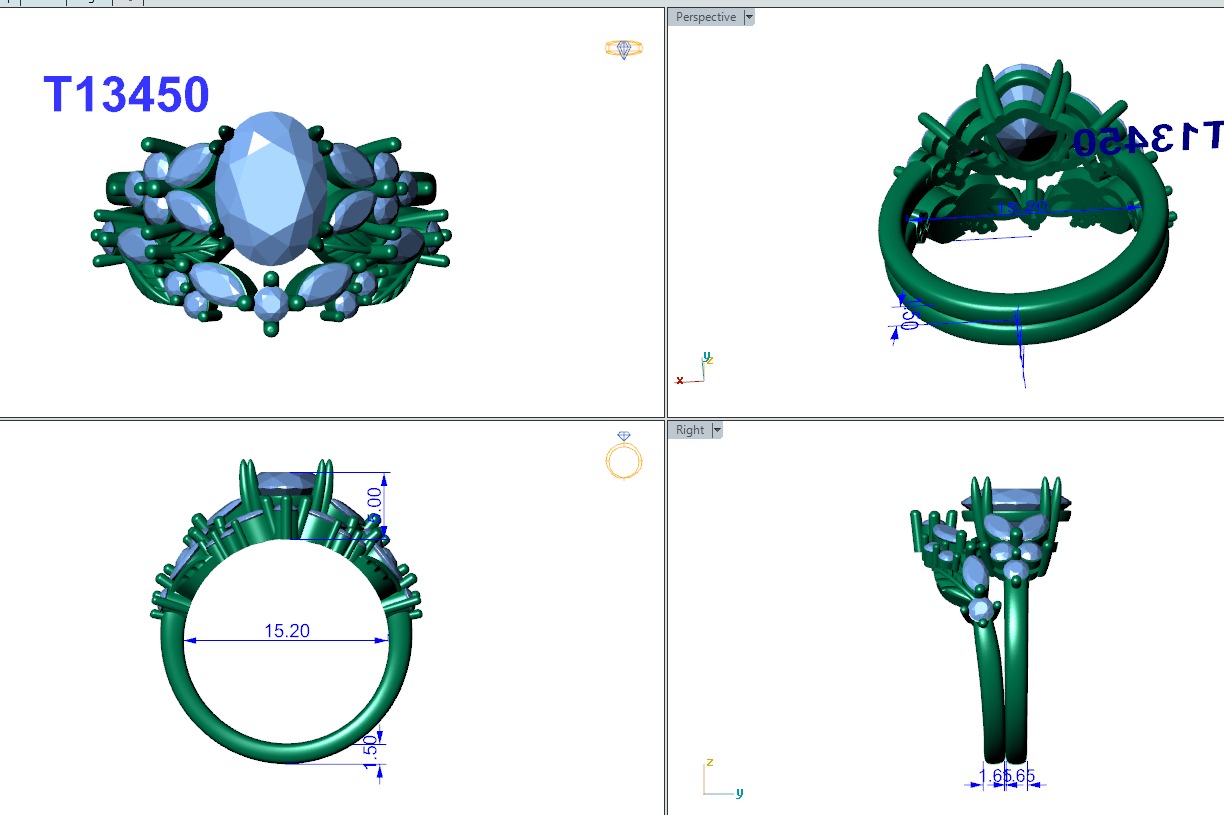Click the green ring shank bottom in front view
The height and width of the screenshot is (815, 1224).
[286, 752]
